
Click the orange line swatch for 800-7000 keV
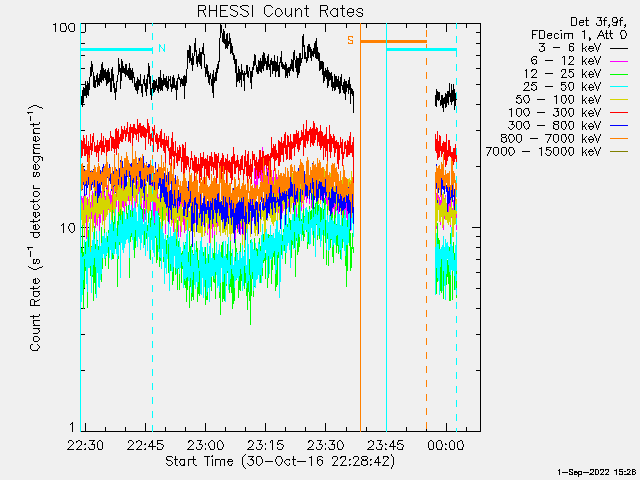[618, 139]
